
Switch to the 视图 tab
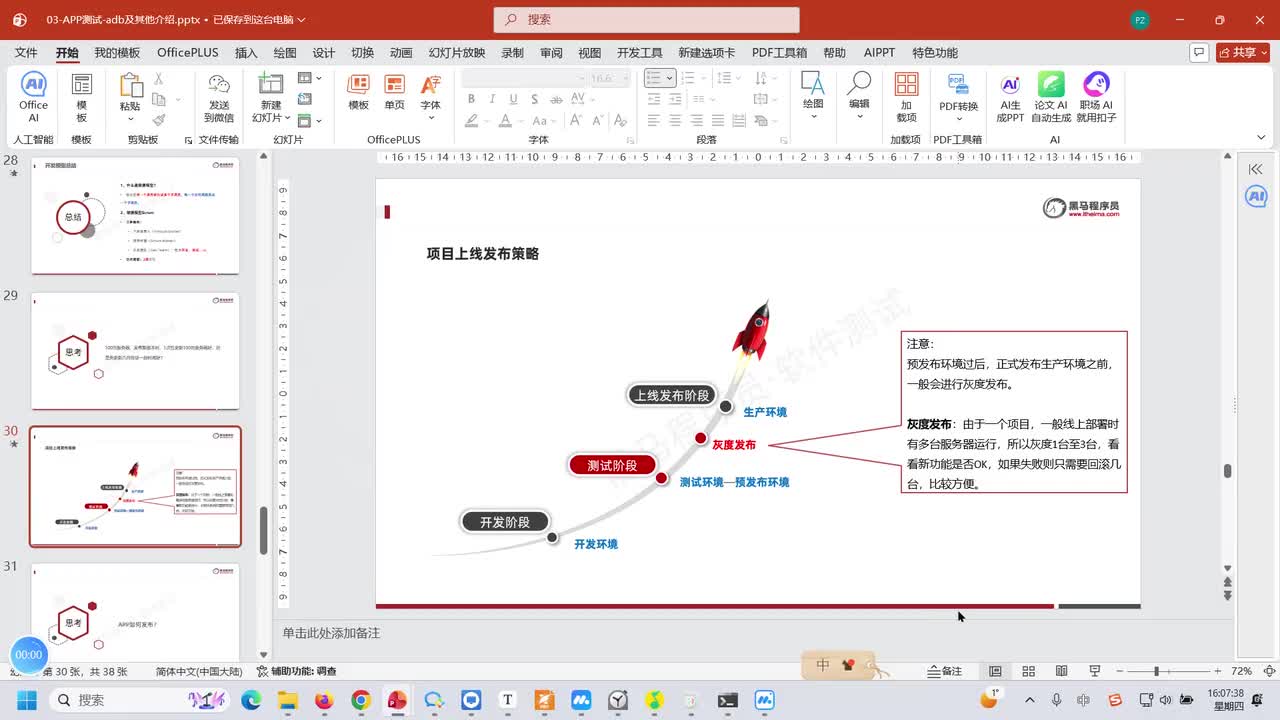pyautogui.click(x=590, y=53)
